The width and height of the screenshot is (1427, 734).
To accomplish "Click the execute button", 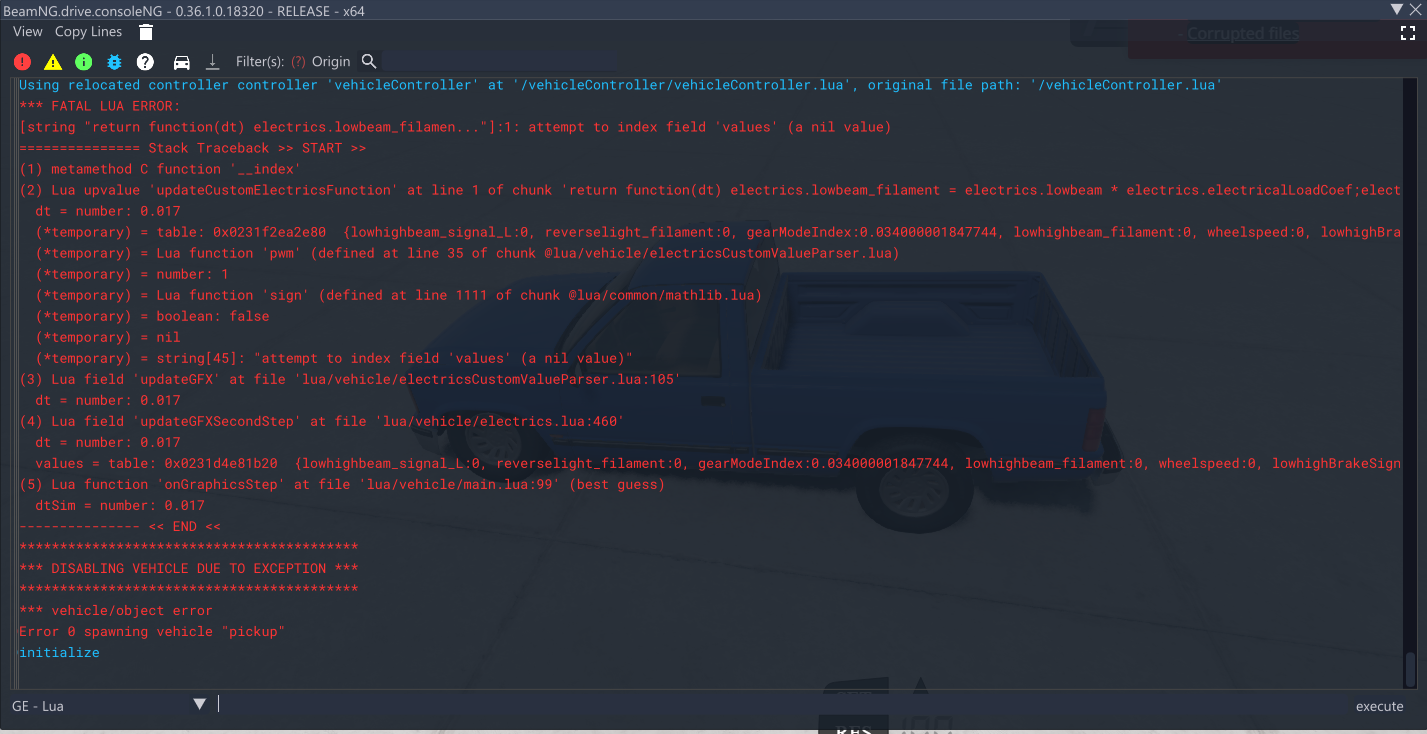I will (x=1379, y=706).
